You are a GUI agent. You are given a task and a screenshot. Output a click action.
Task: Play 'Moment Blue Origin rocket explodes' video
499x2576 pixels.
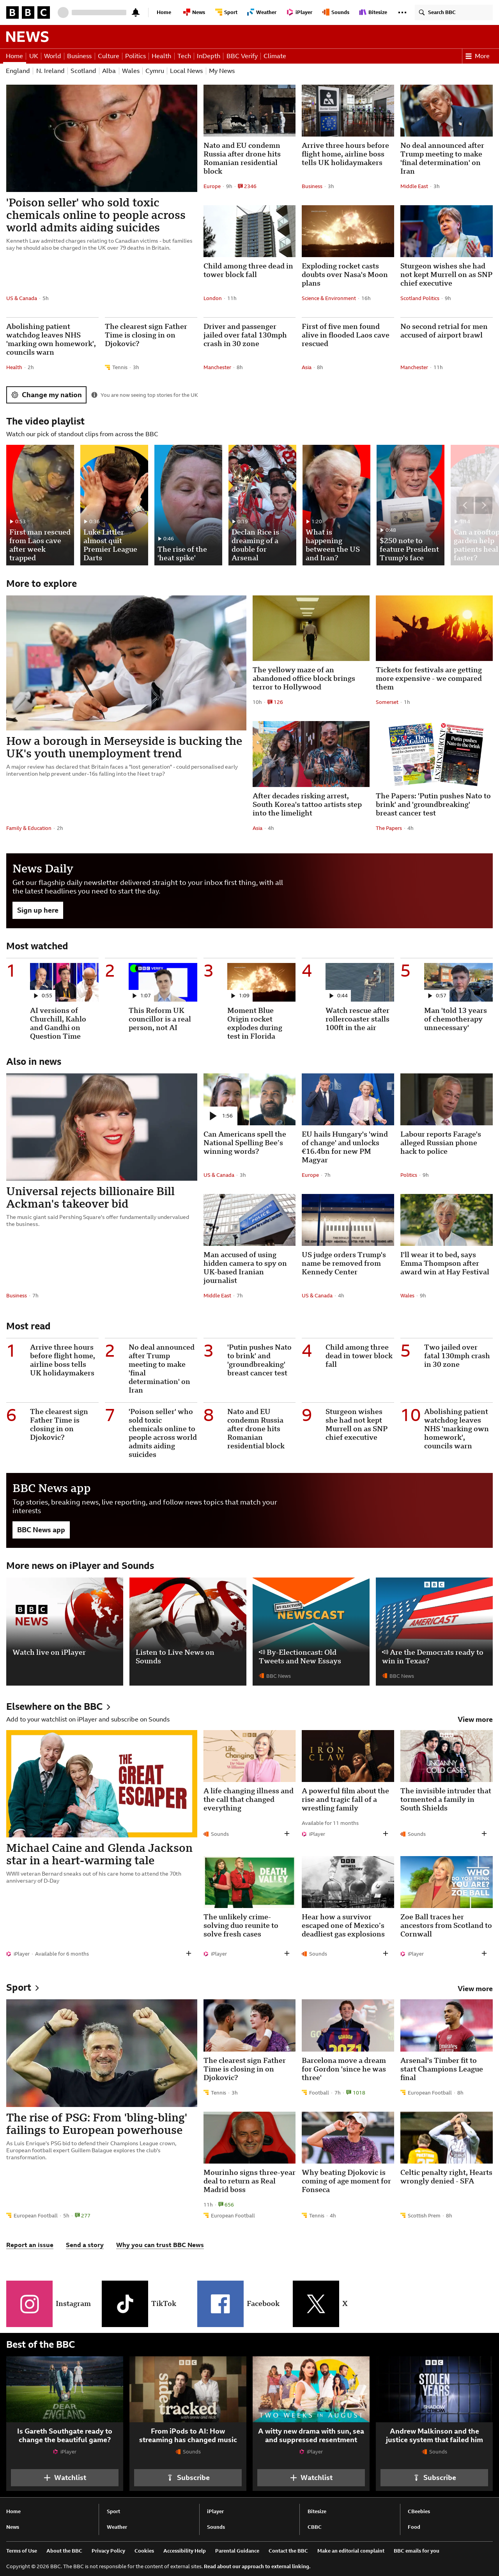pyautogui.click(x=261, y=982)
